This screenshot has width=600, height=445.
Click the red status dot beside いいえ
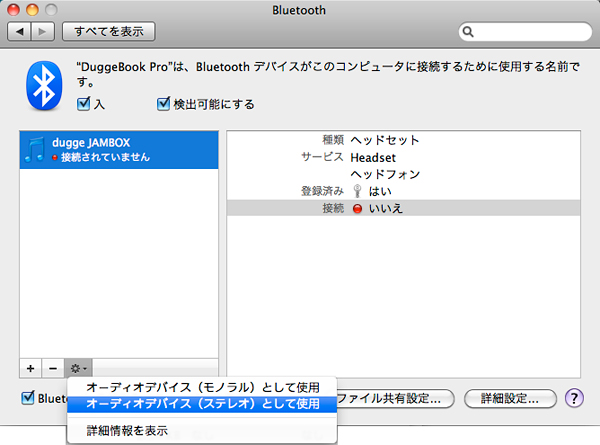click(x=357, y=209)
